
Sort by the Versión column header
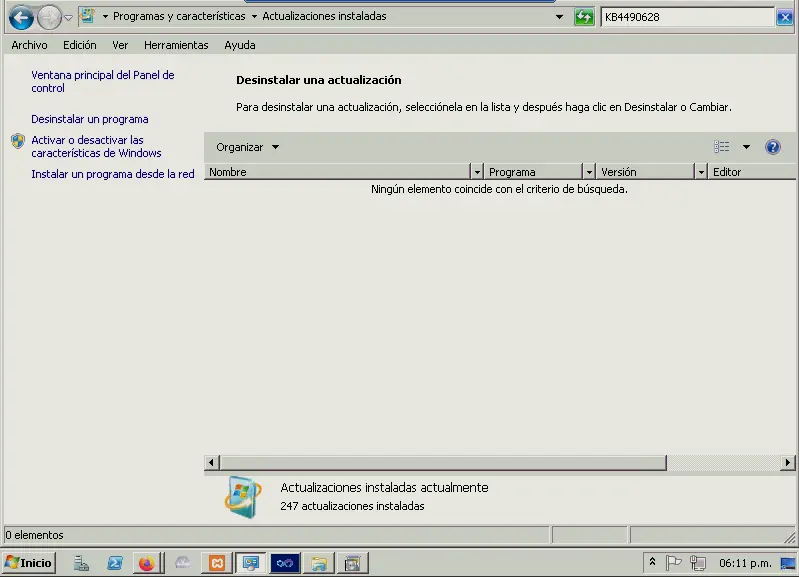tap(645, 172)
